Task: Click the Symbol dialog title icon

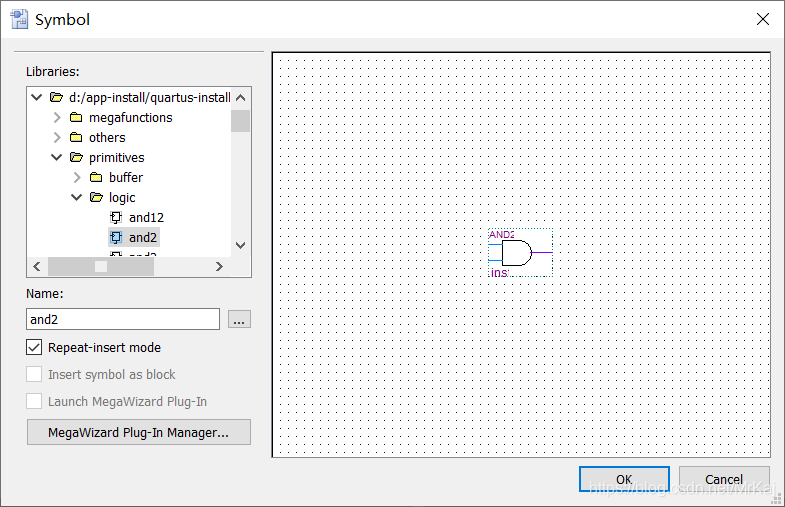Action: click(19, 20)
